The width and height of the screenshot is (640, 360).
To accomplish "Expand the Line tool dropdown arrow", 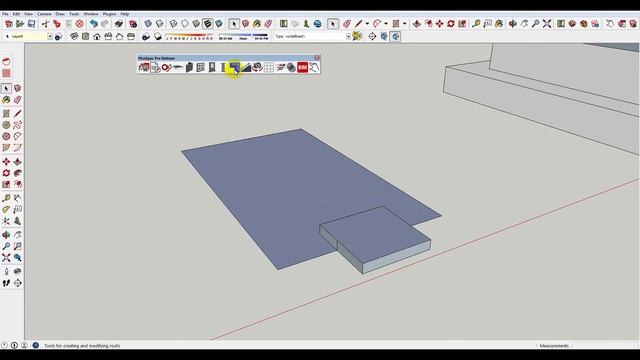I will (367, 24).
